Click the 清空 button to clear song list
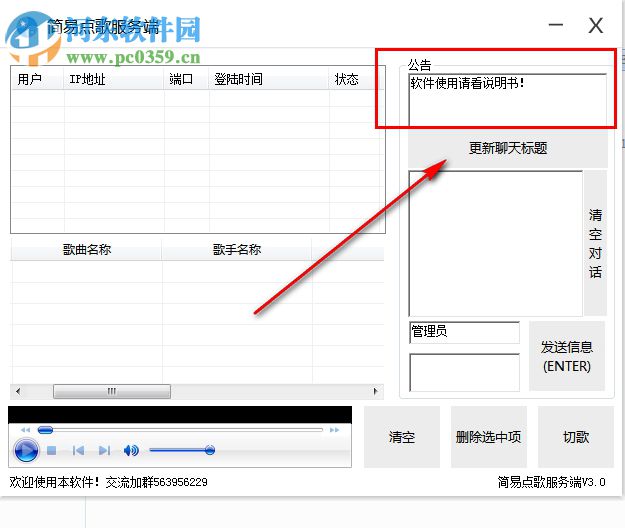Image resolution: width=625 pixels, height=528 pixels. click(x=402, y=437)
